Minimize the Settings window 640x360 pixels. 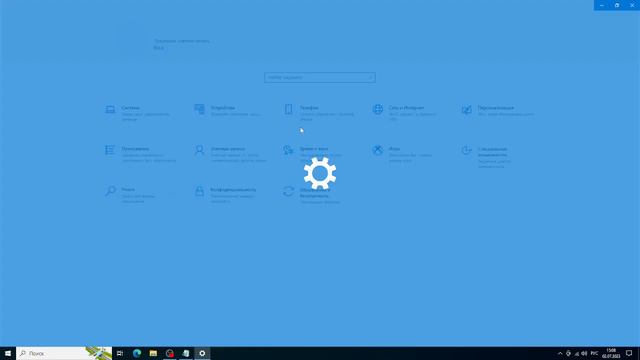pyautogui.click(x=602, y=5)
